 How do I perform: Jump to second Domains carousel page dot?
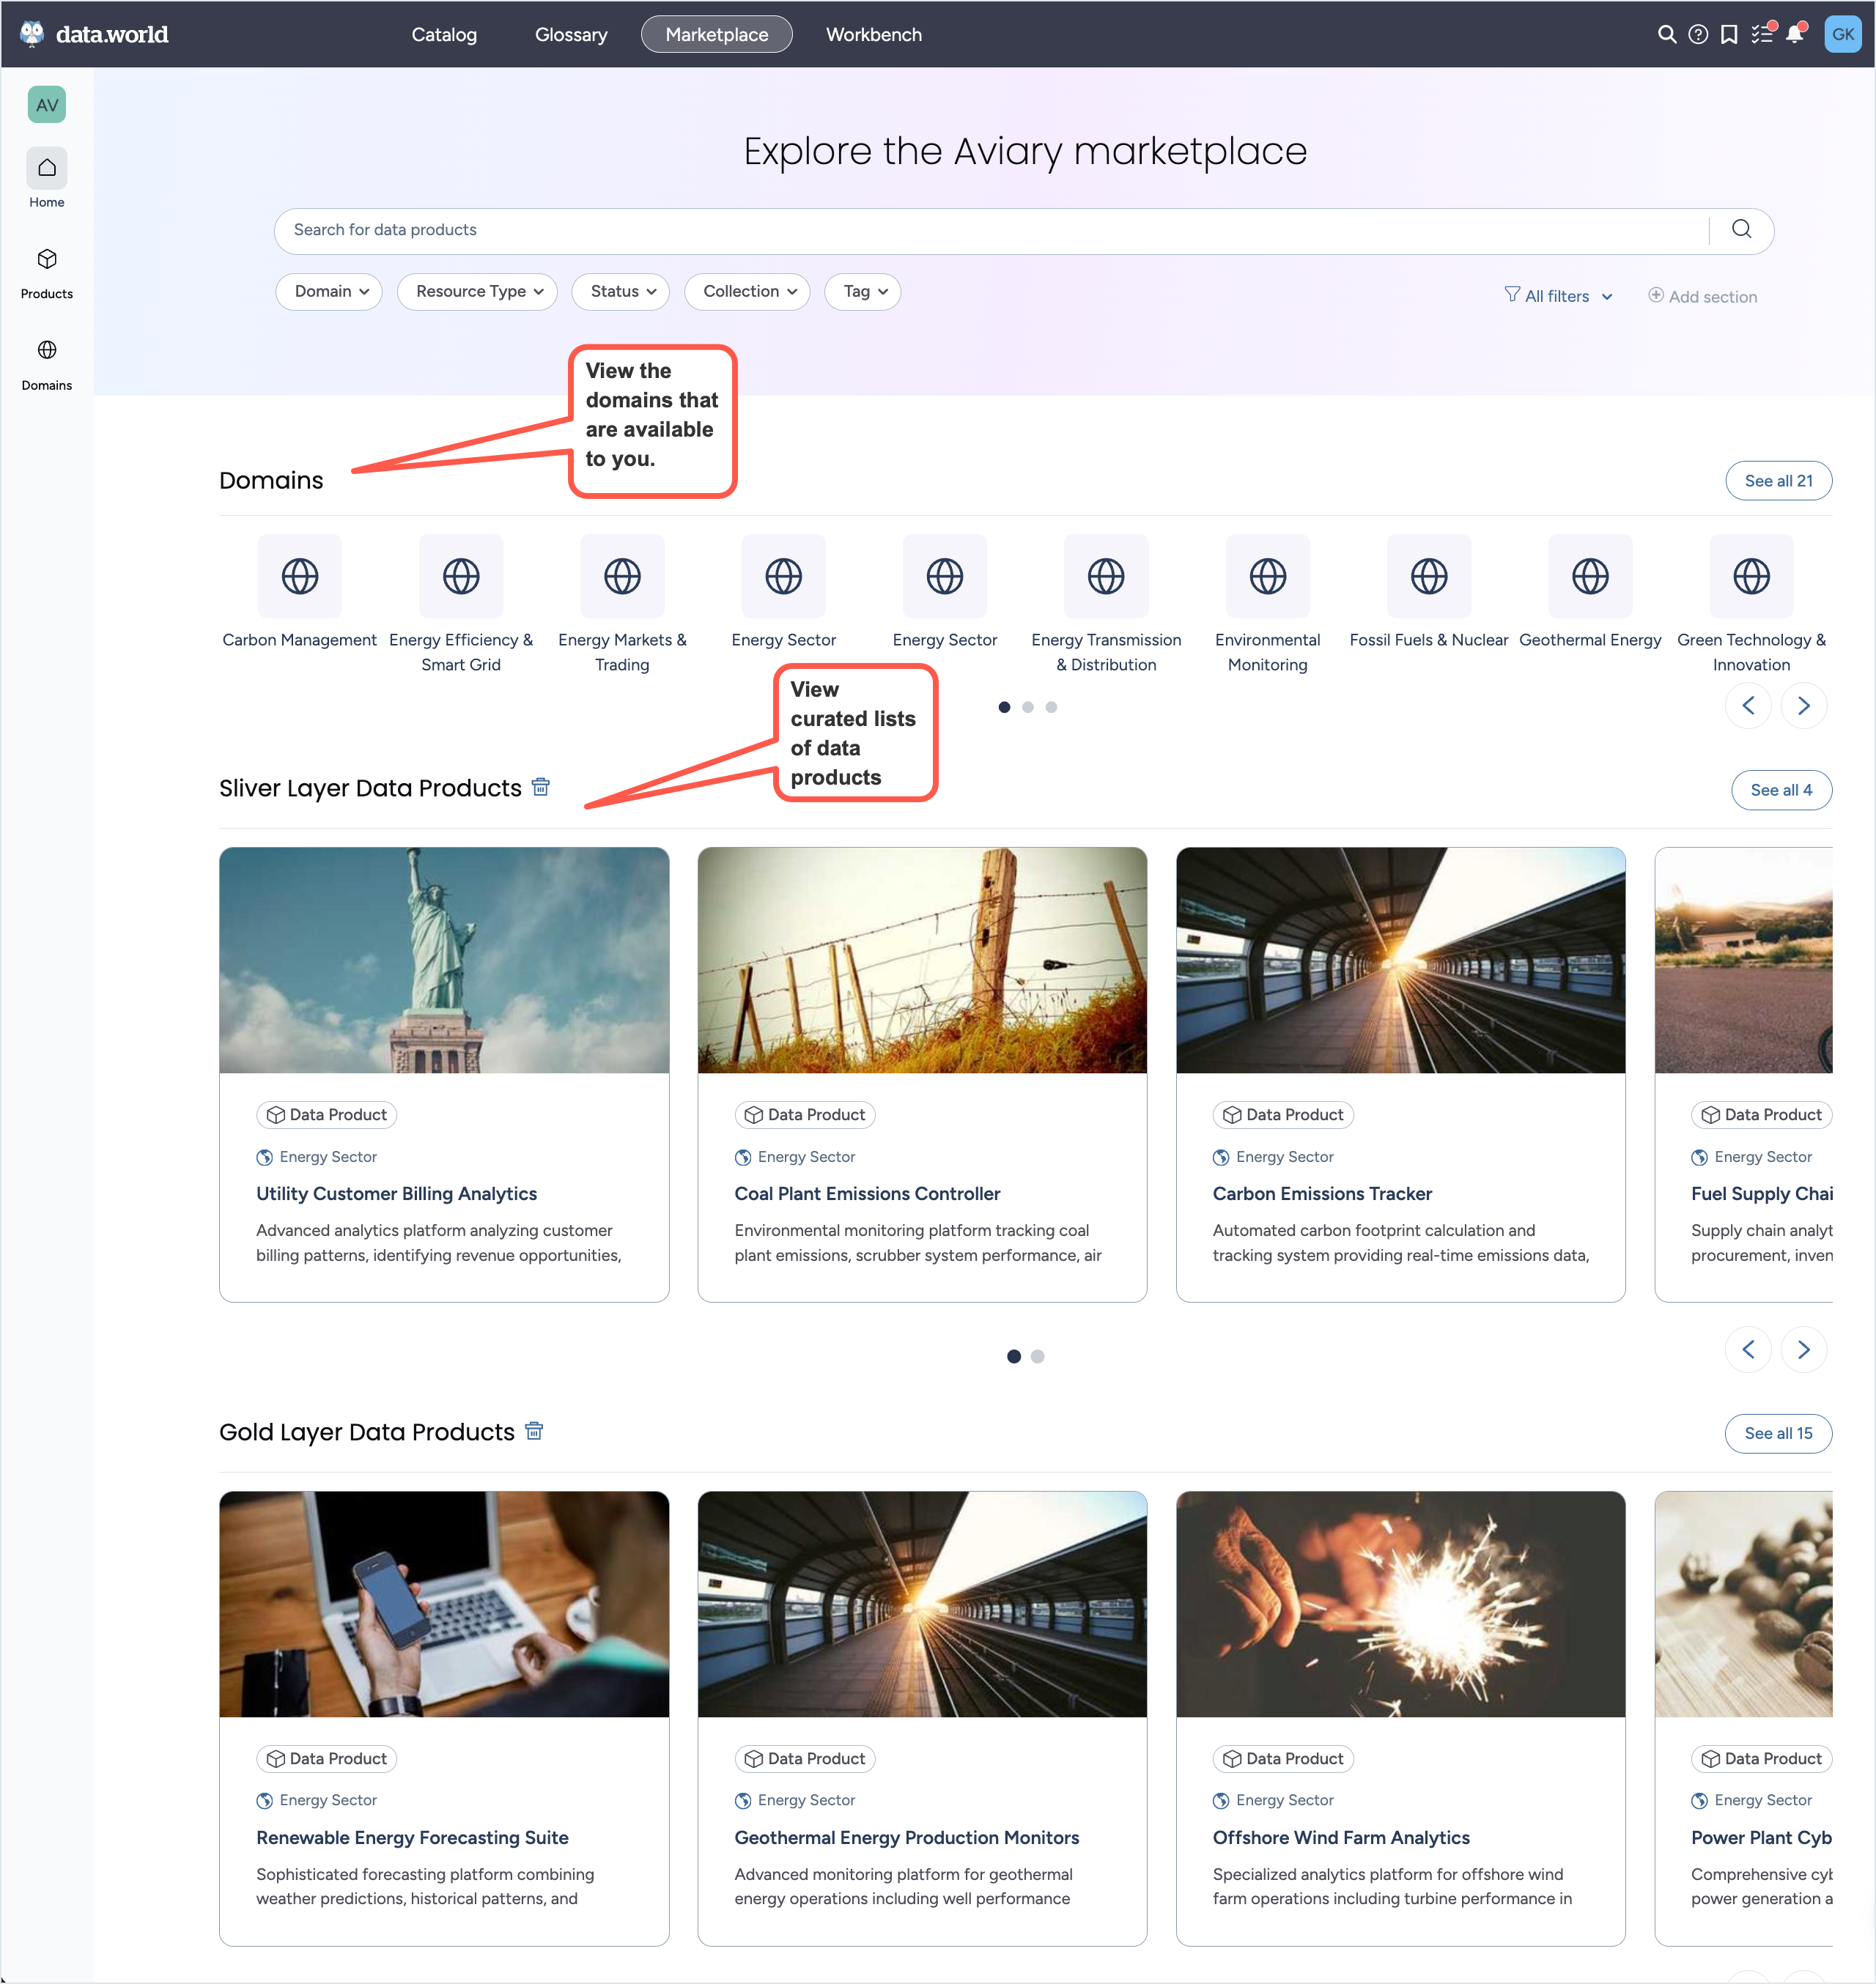tap(1027, 707)
